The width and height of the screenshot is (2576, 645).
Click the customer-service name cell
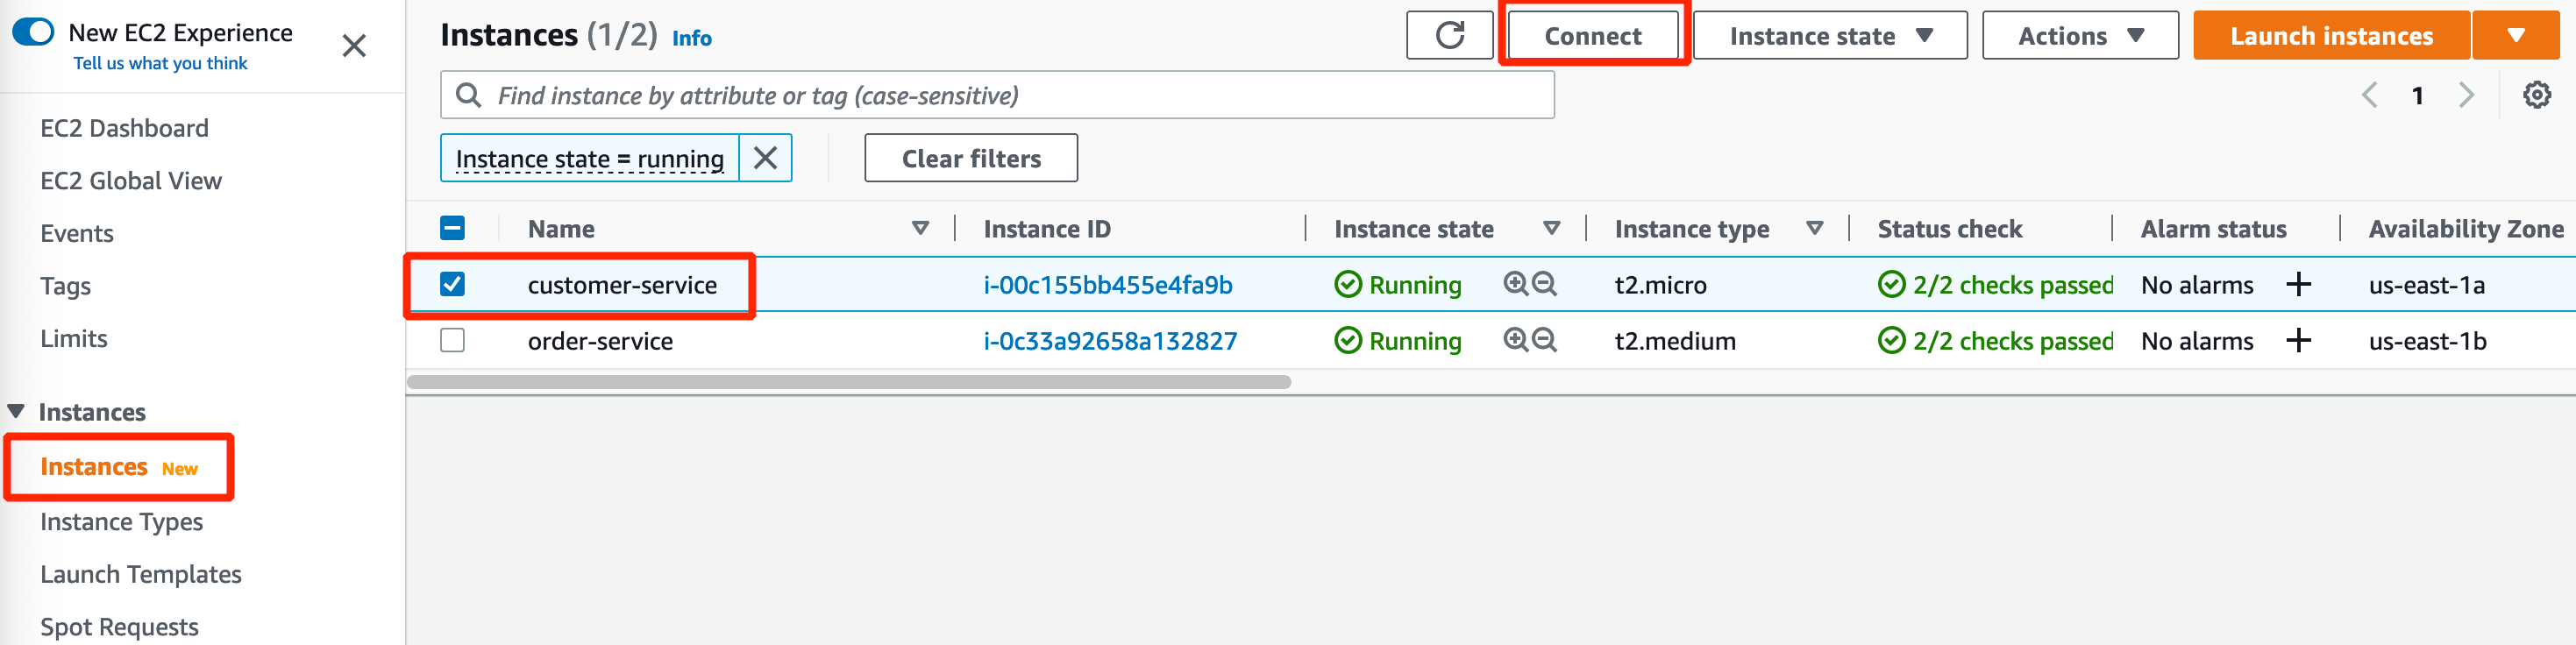point(622,285)
